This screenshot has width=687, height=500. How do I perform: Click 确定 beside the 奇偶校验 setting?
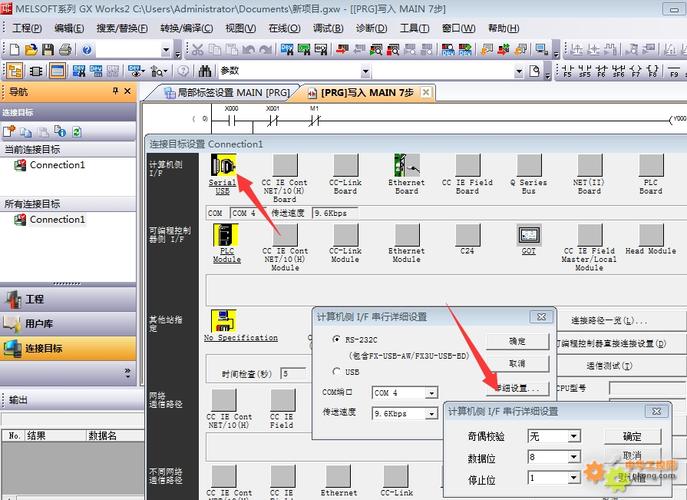pos(632,436)
